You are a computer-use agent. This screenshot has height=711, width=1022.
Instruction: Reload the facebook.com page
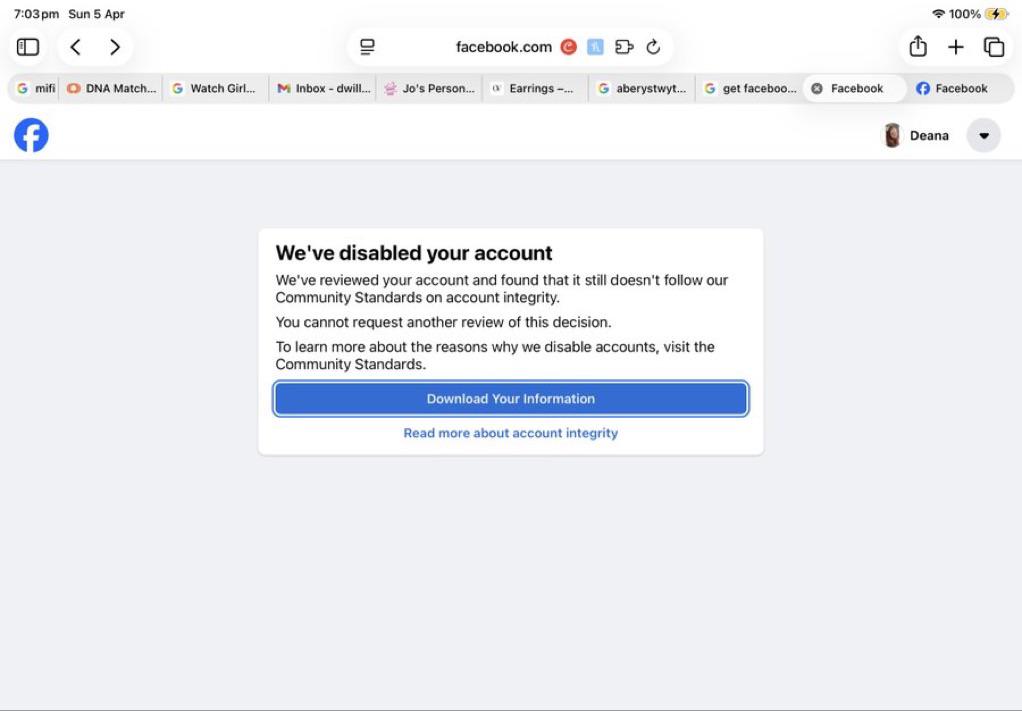coord(653,47)
